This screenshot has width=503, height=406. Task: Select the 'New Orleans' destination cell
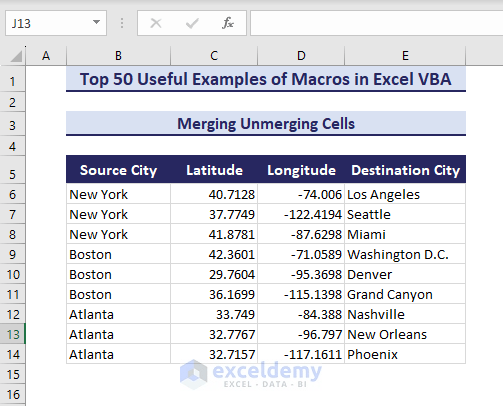point(405,334)
